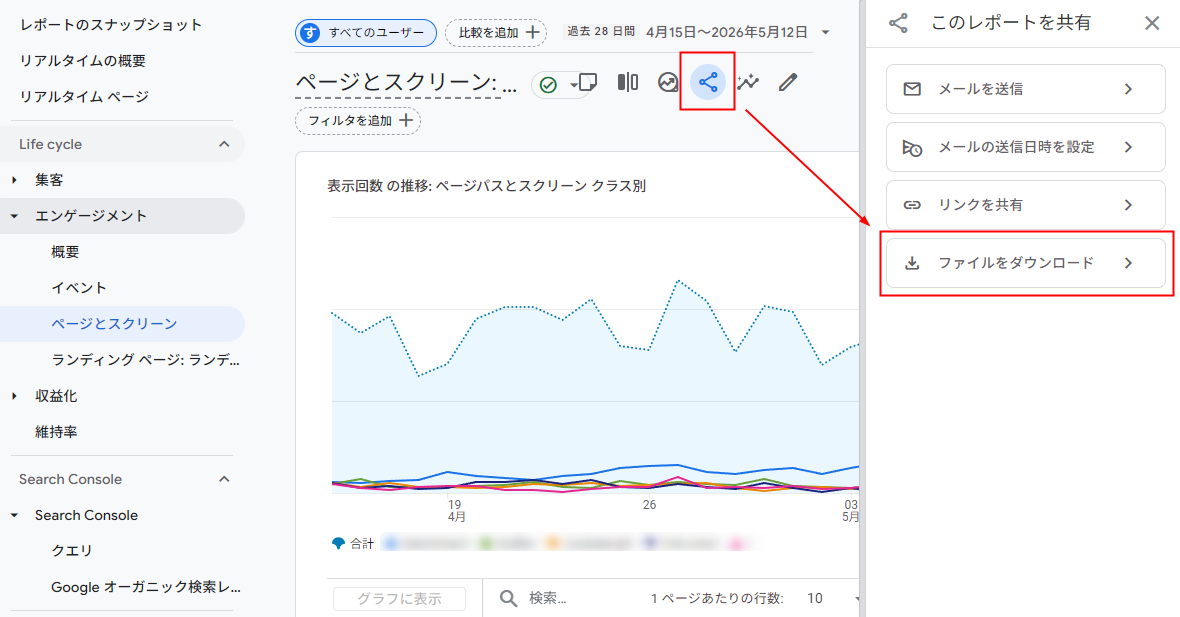1180x617 pixels.
Task: Click the mail envelope icon
Action: [912, 89]
